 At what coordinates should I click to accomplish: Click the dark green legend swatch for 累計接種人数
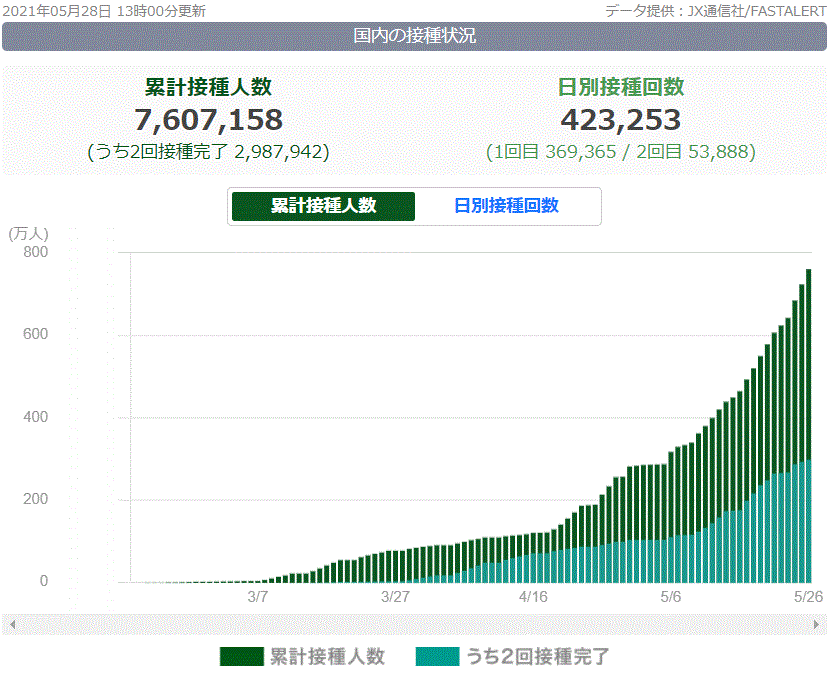pyautogui.click(x=241, y=657)
